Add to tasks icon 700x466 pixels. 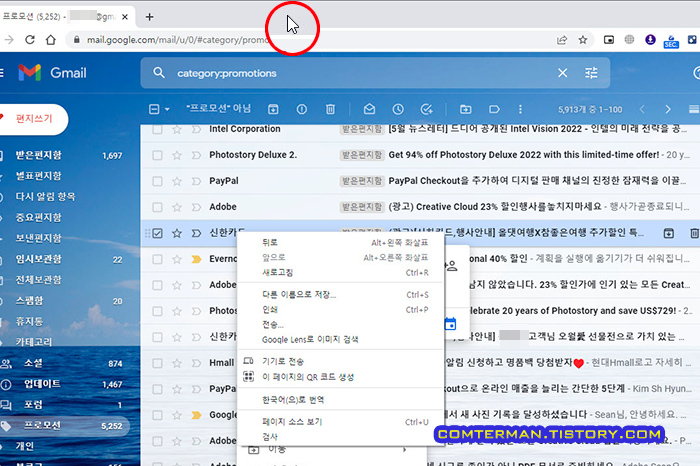pos(427,109)
